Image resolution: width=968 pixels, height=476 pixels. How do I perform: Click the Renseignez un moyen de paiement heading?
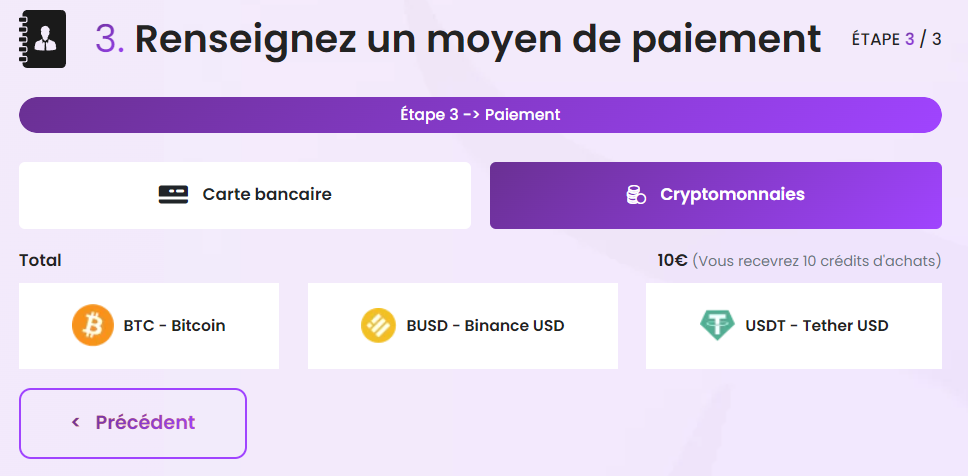pyautogui.click(x=478, y=39)
